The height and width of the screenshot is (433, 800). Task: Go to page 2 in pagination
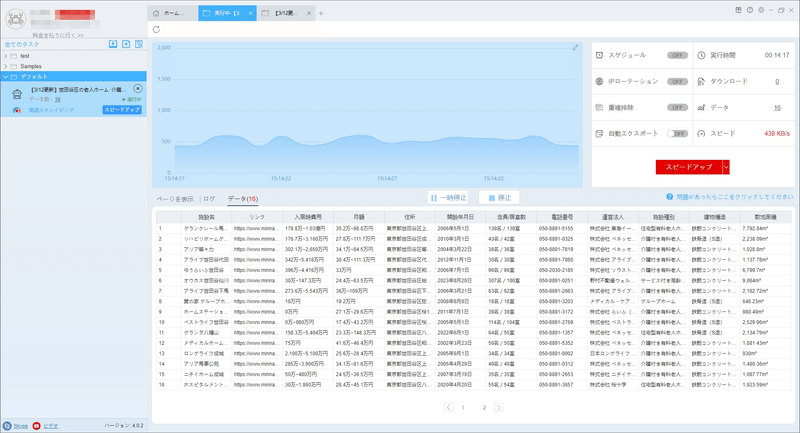click(x=484, y=407)
